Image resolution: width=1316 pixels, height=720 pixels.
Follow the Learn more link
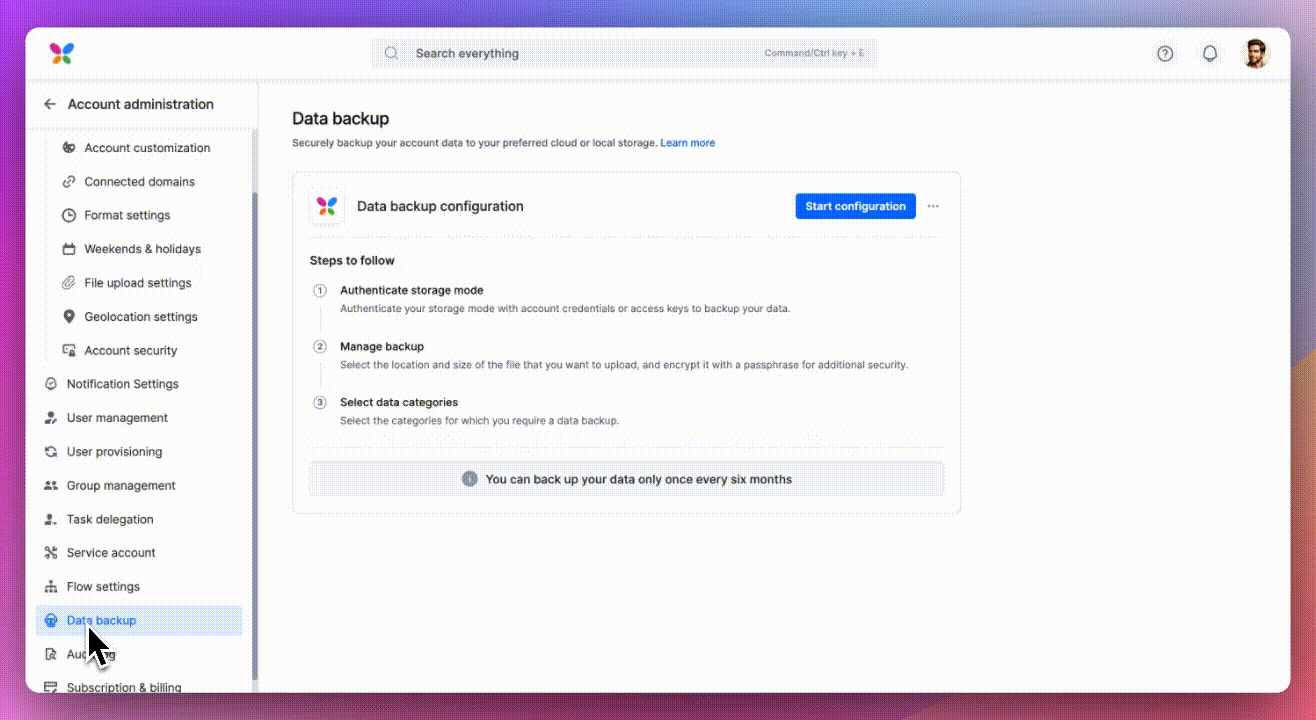[687, 143]
